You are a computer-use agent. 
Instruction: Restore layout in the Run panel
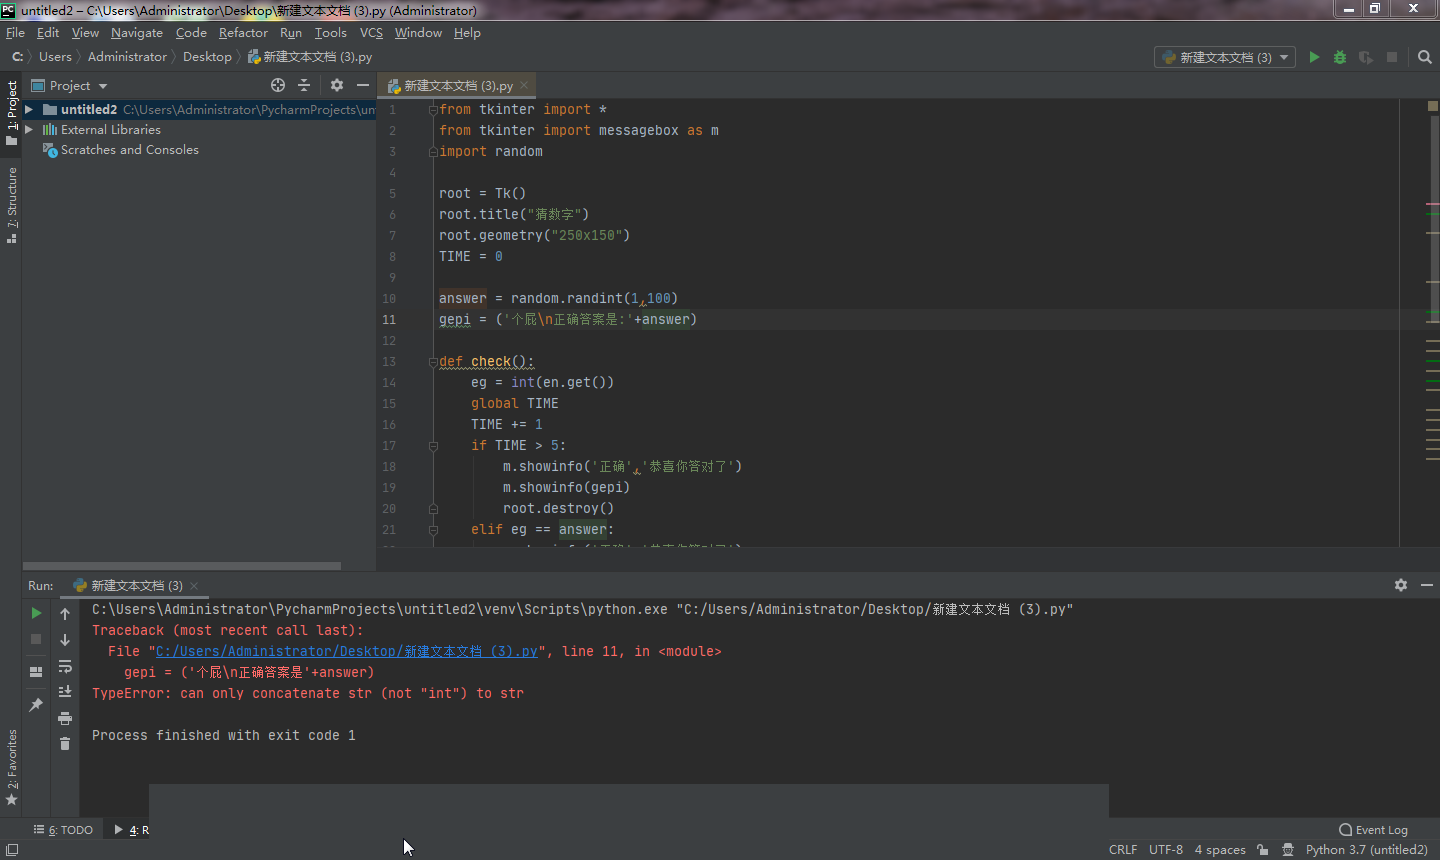coord(36,672)
